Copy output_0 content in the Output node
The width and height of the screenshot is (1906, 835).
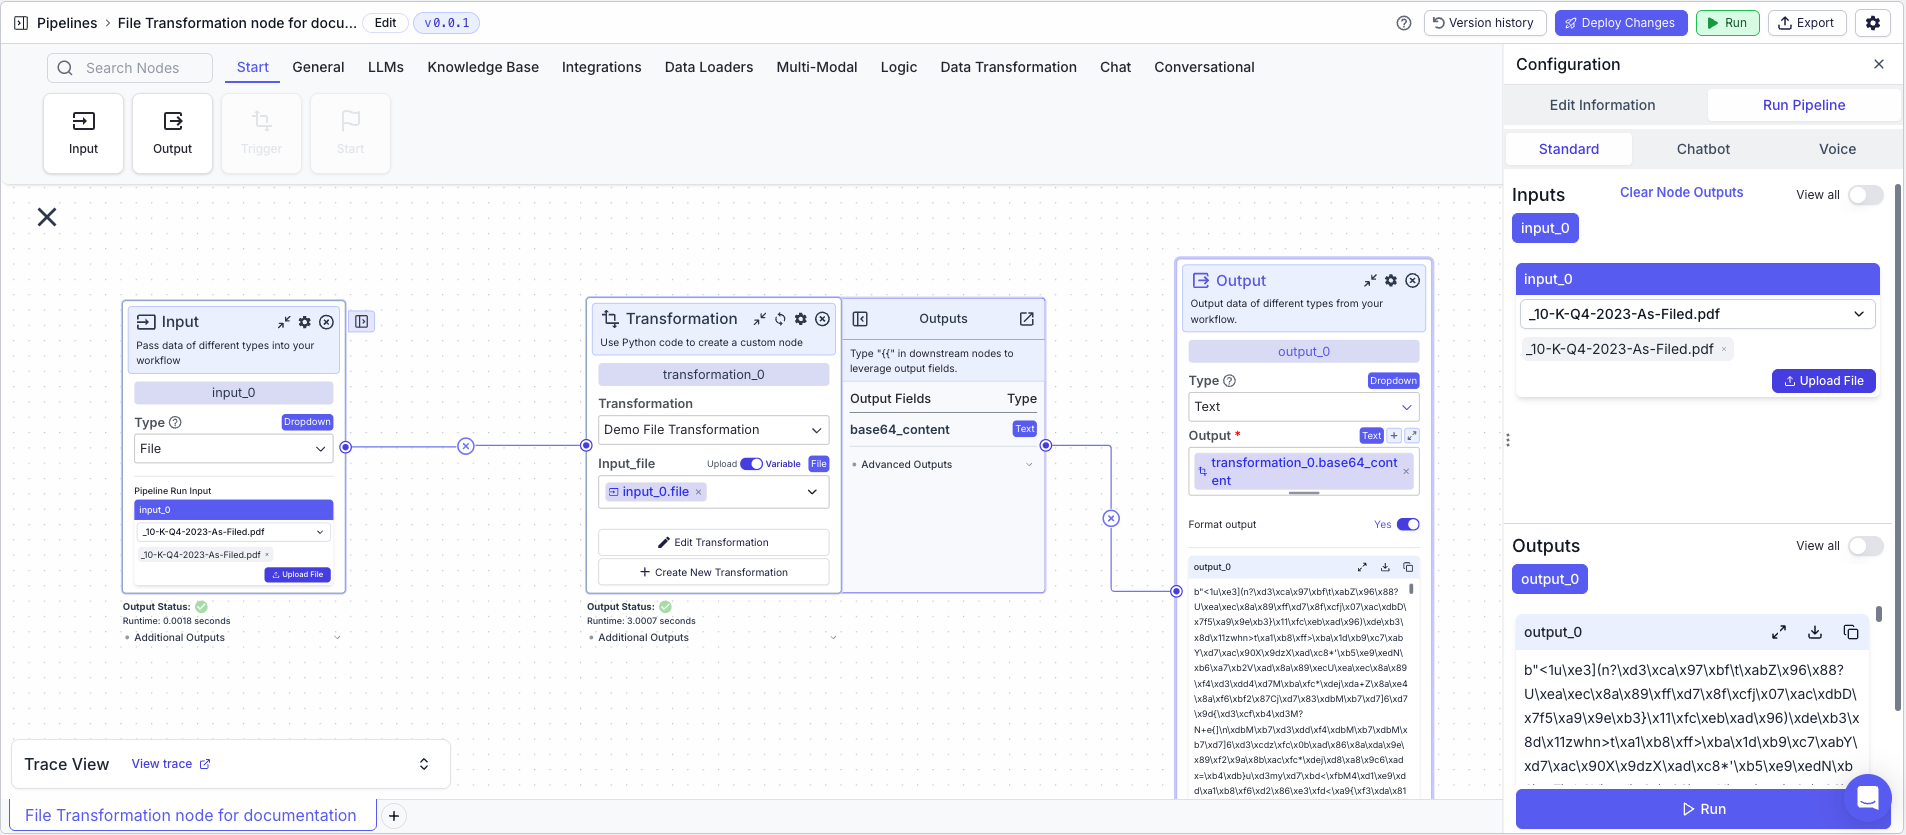[1408, 567]
